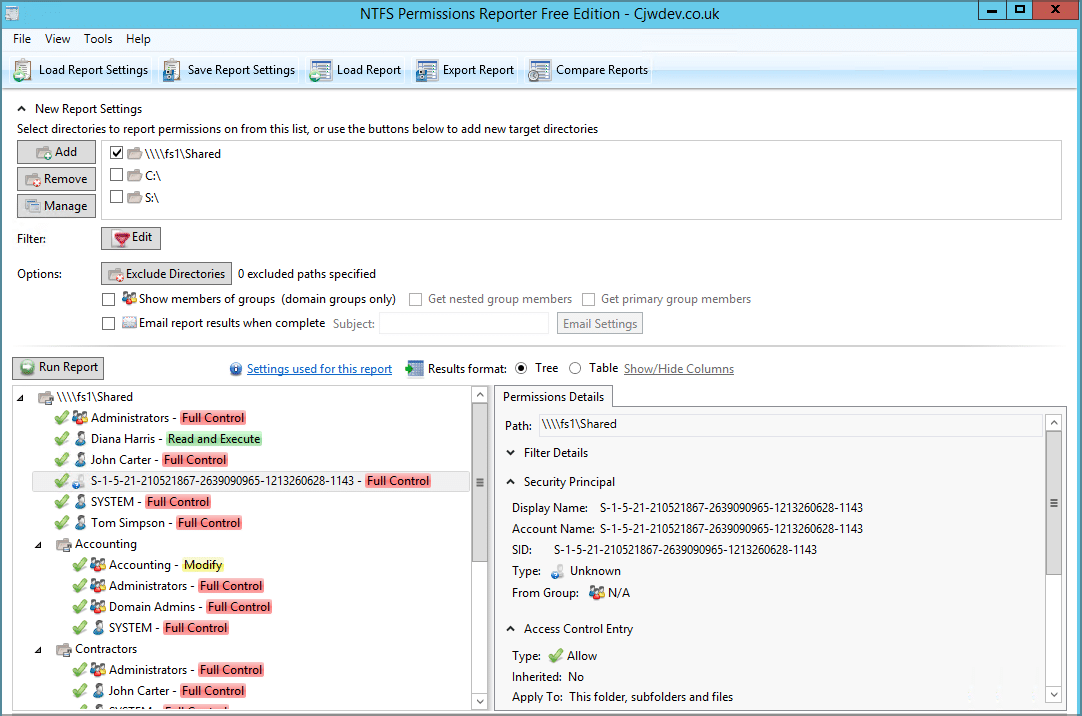Run the report with Run Report button
Viewport: 1082px width, 716px height.
(58, 368)
